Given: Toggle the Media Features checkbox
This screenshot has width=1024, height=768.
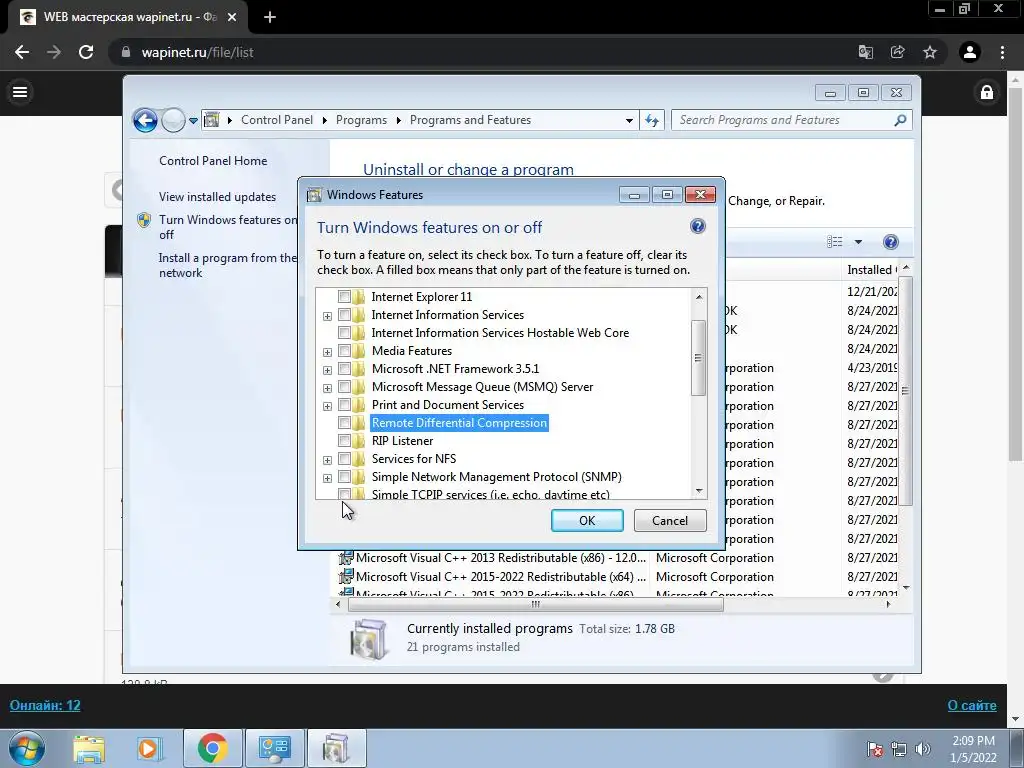Looking at the screenshot, I should pyautogui.click(x=344, y=351).
